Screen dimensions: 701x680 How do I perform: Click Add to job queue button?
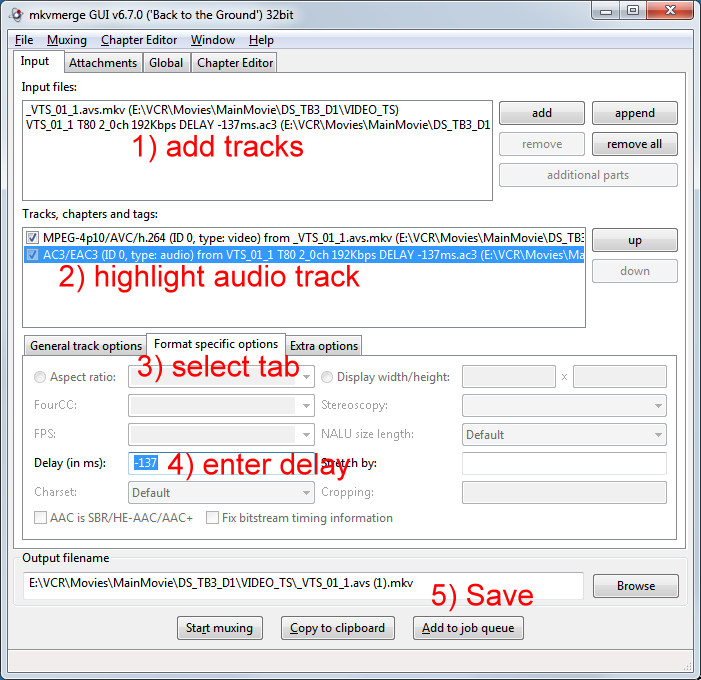click(x=468, y=628)
